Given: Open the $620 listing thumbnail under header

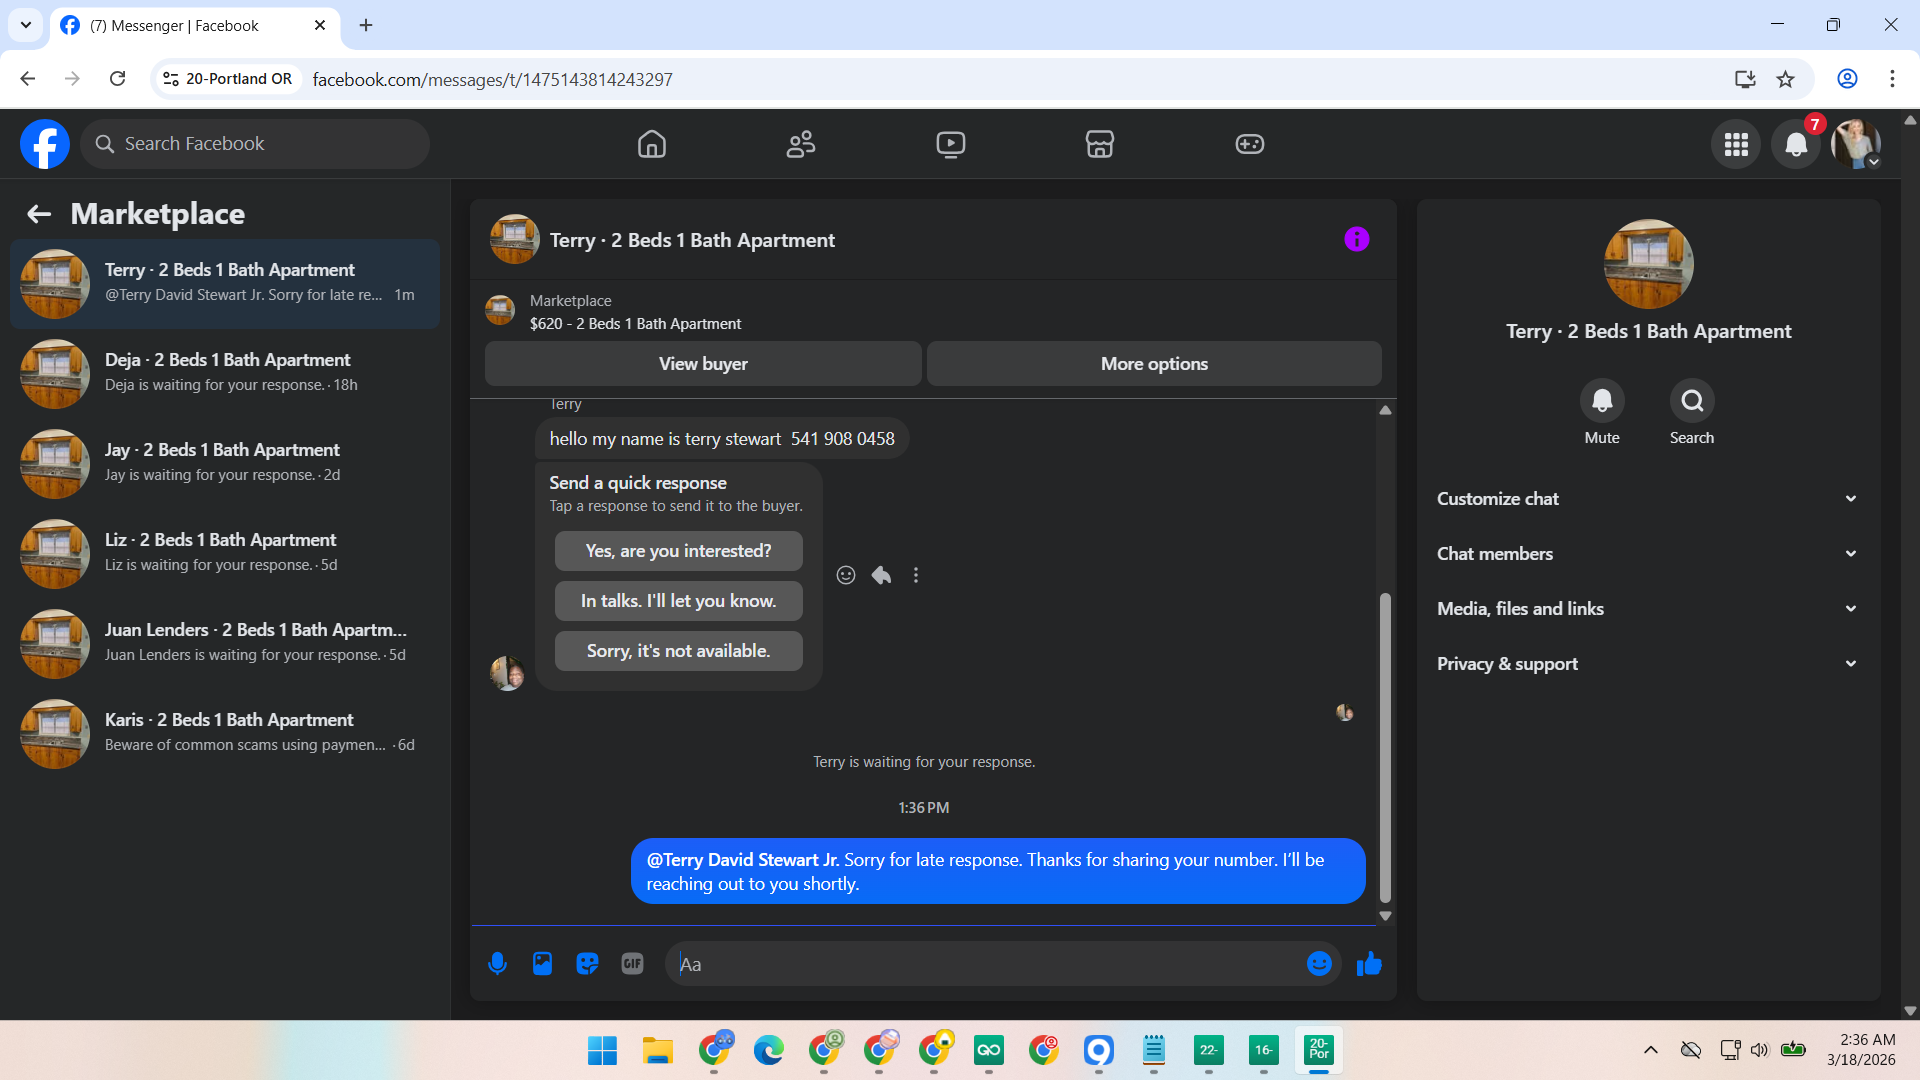Looking at the screenshot, I should (x=500, y=310).
